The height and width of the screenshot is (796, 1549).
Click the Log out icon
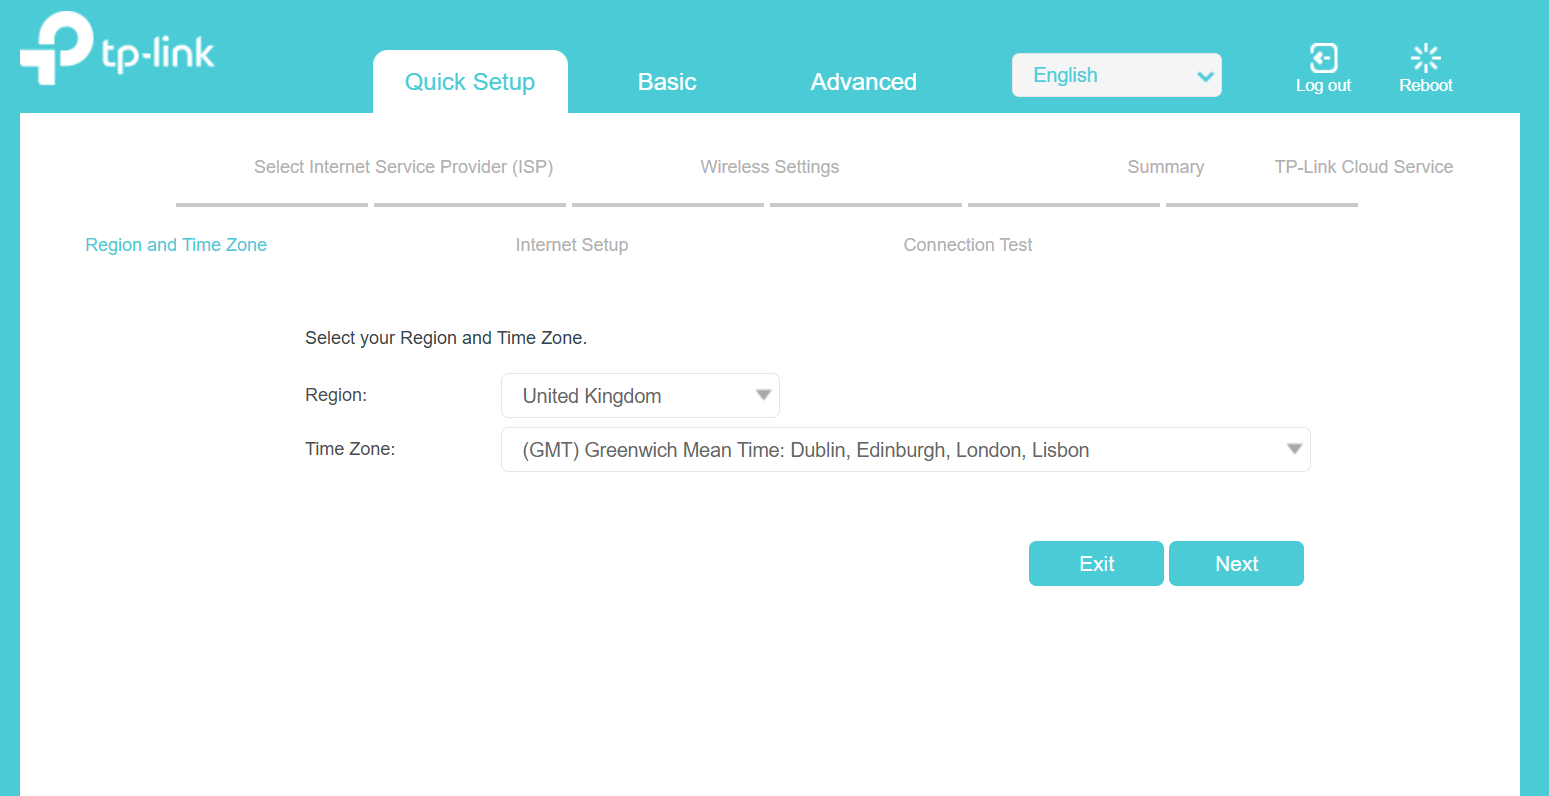pyautogui.click(x=1323, y=58)
